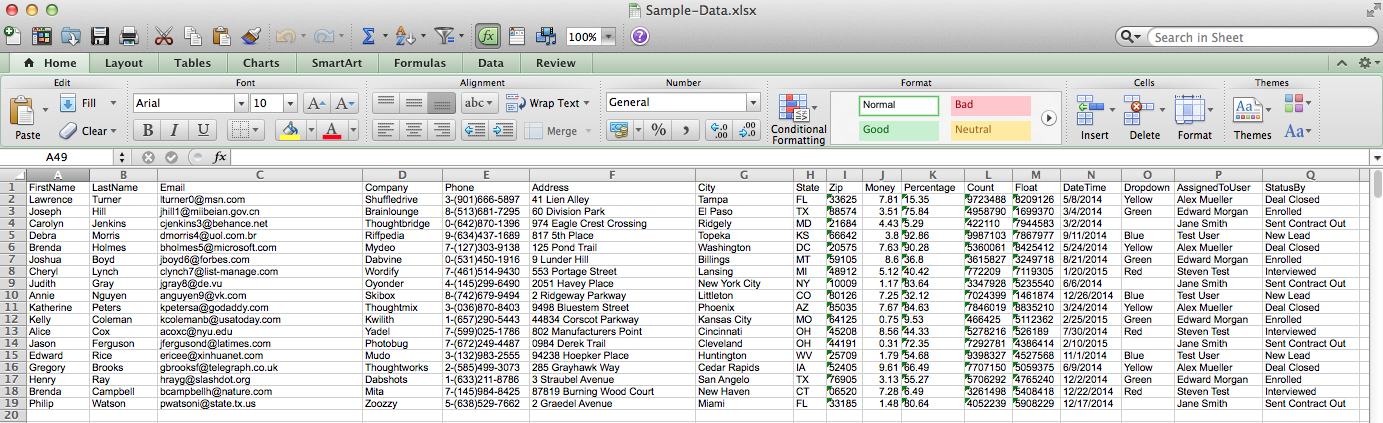Apply fill color with the paint bucket
The image size is (1383, 423).
289,129
